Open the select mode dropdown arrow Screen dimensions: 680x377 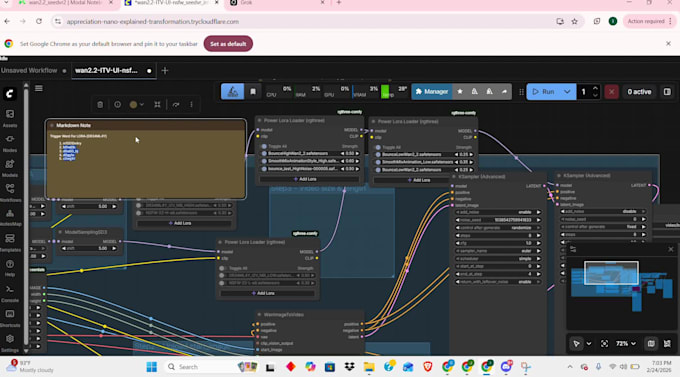pyautogui.click(x=588, y=344)
